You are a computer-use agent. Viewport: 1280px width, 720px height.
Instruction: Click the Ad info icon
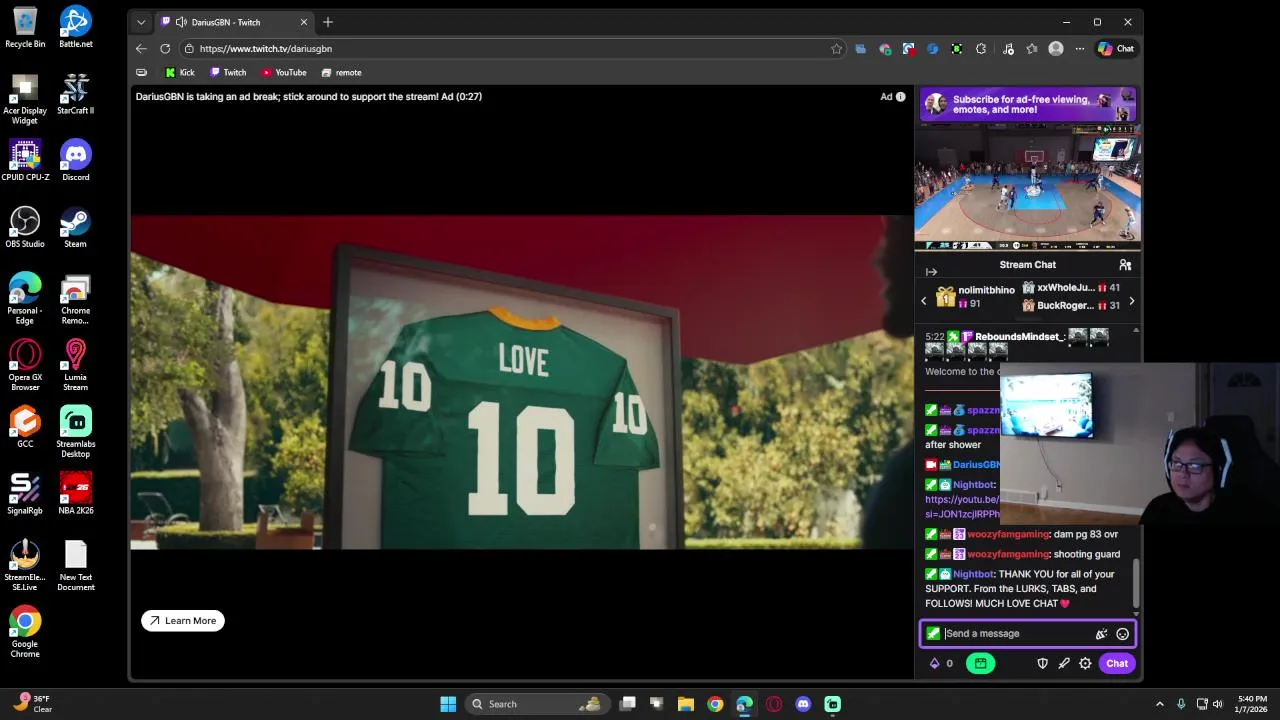pos(900,96)
